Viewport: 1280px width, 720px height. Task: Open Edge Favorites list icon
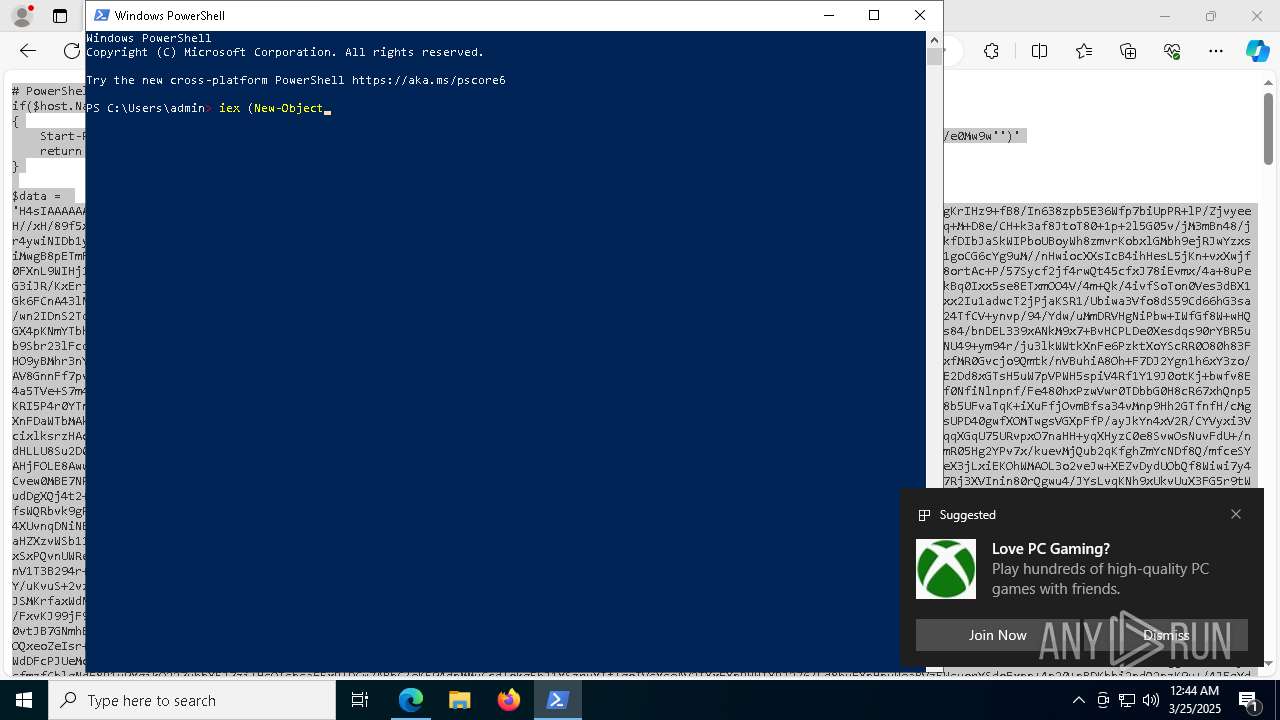click(x=1084, y=51)
